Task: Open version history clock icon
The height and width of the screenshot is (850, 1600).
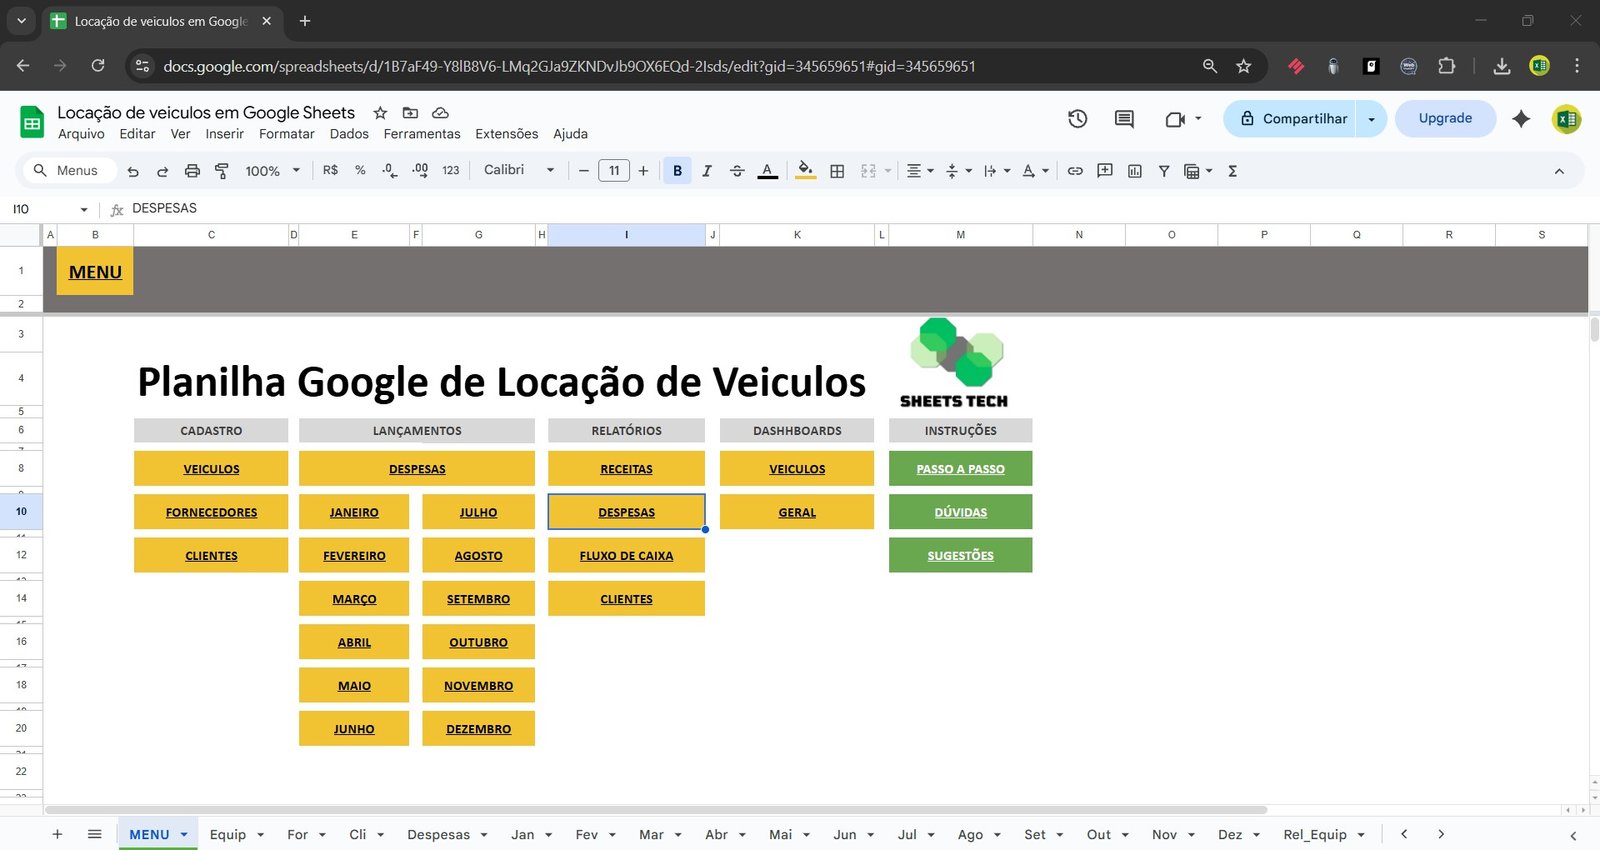Action: point(1077,119)
